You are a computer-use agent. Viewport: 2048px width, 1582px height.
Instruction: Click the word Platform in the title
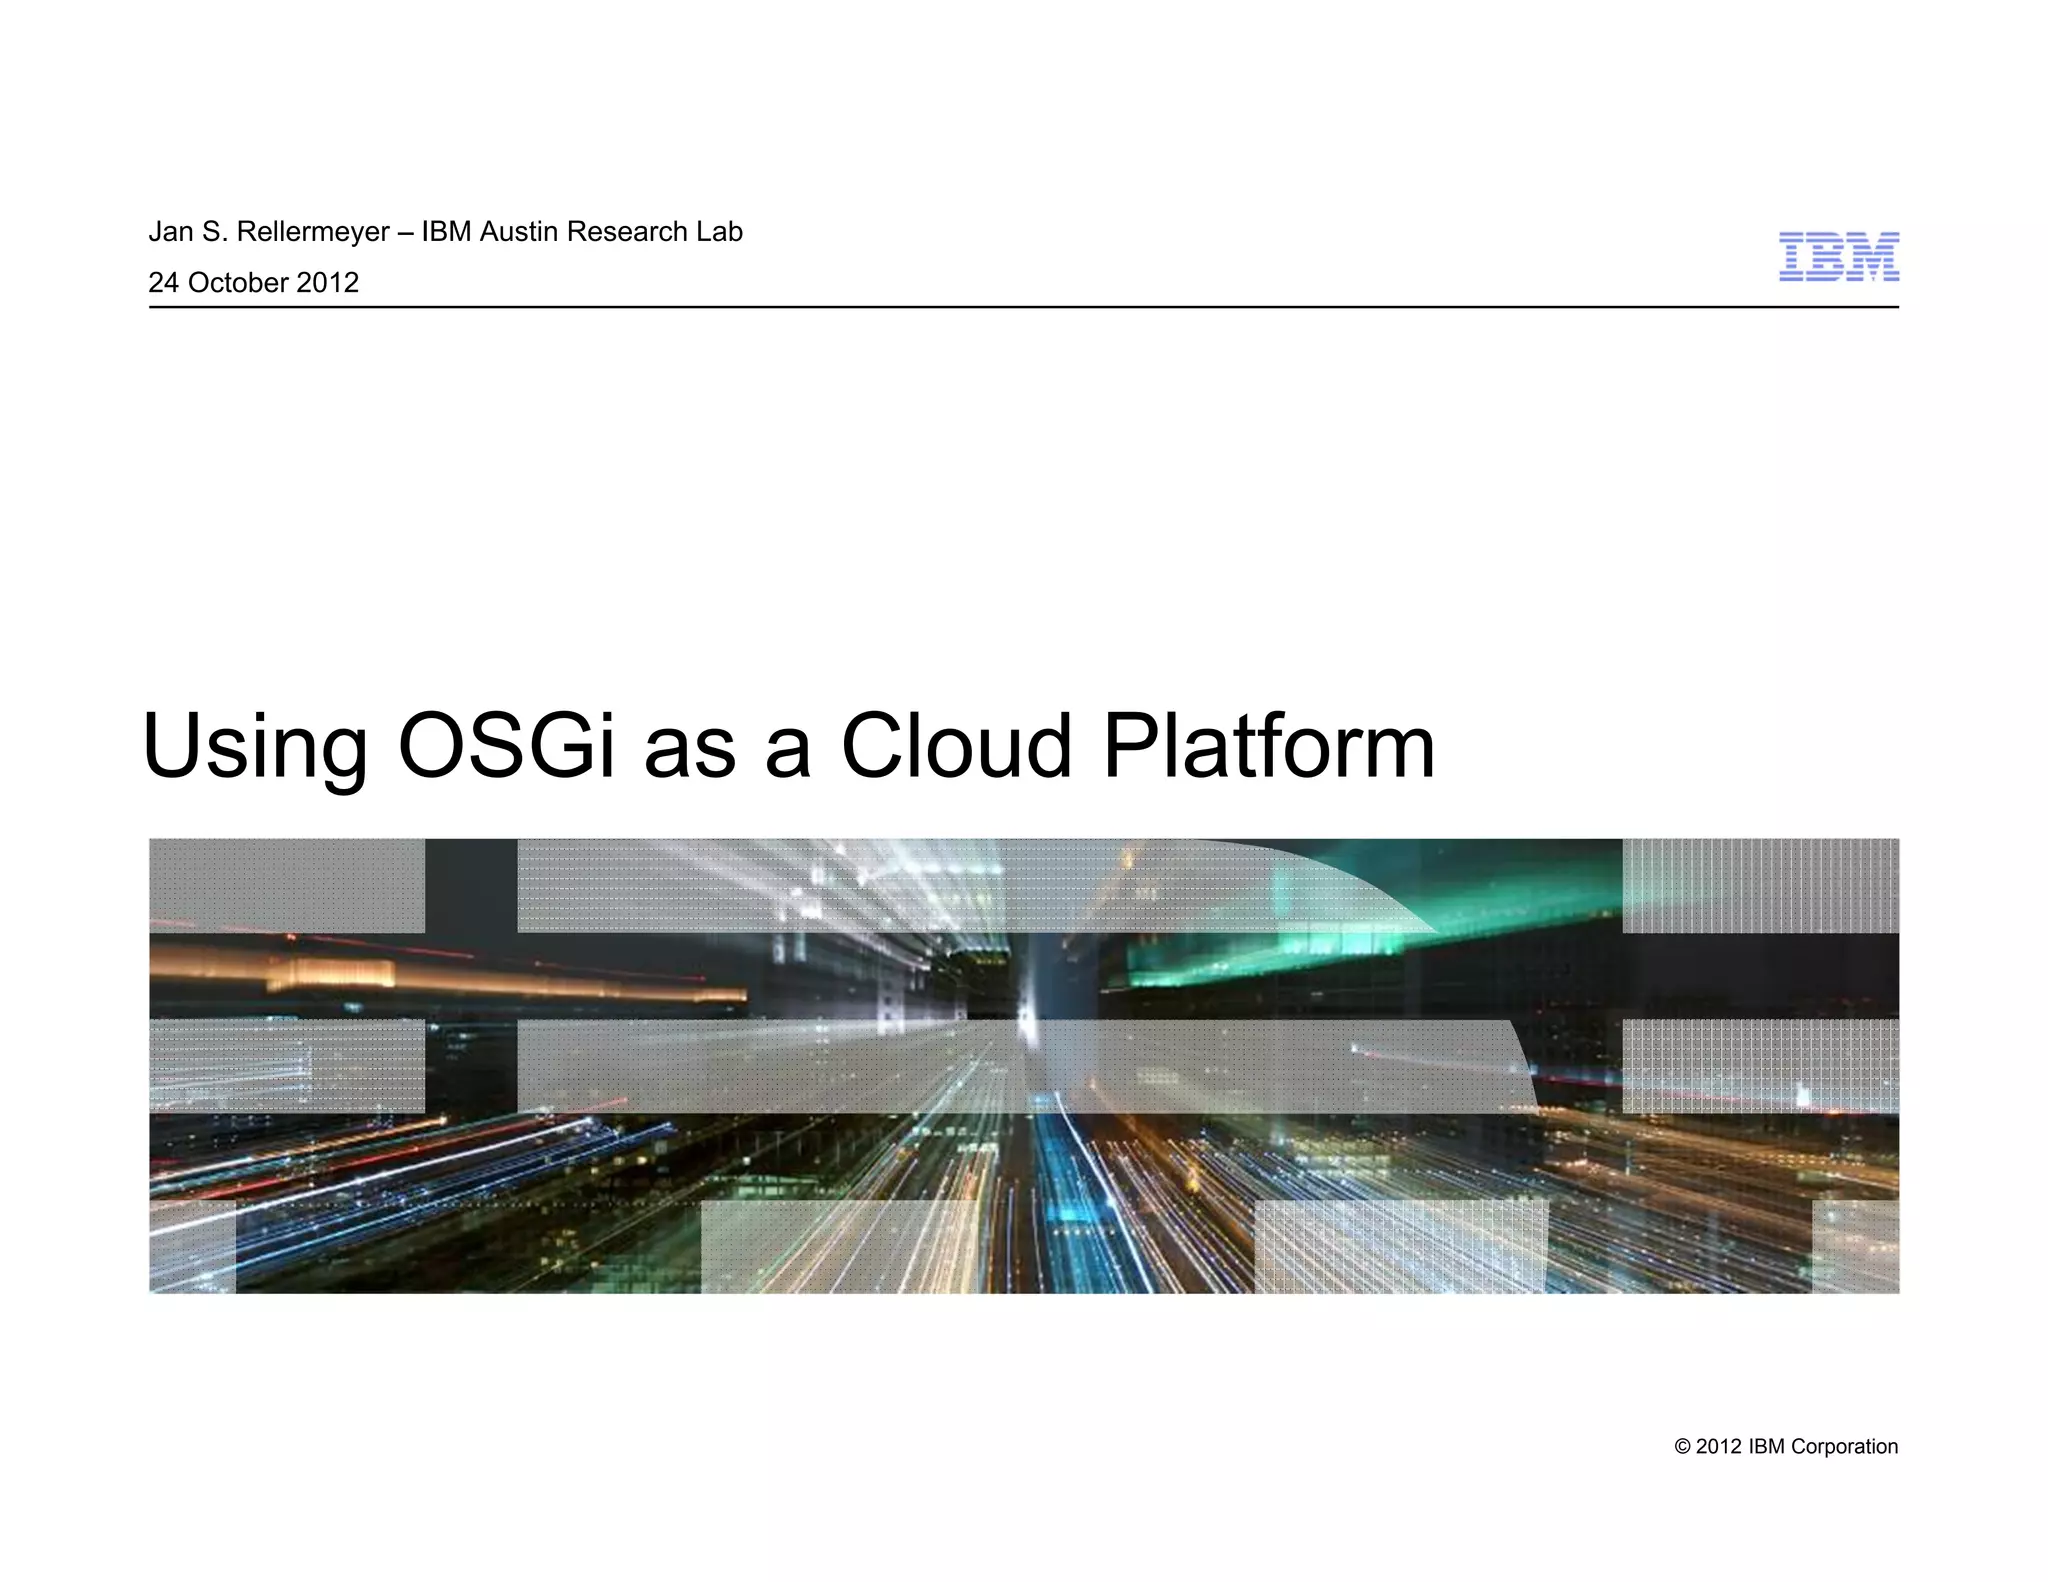coord(1268,745)
